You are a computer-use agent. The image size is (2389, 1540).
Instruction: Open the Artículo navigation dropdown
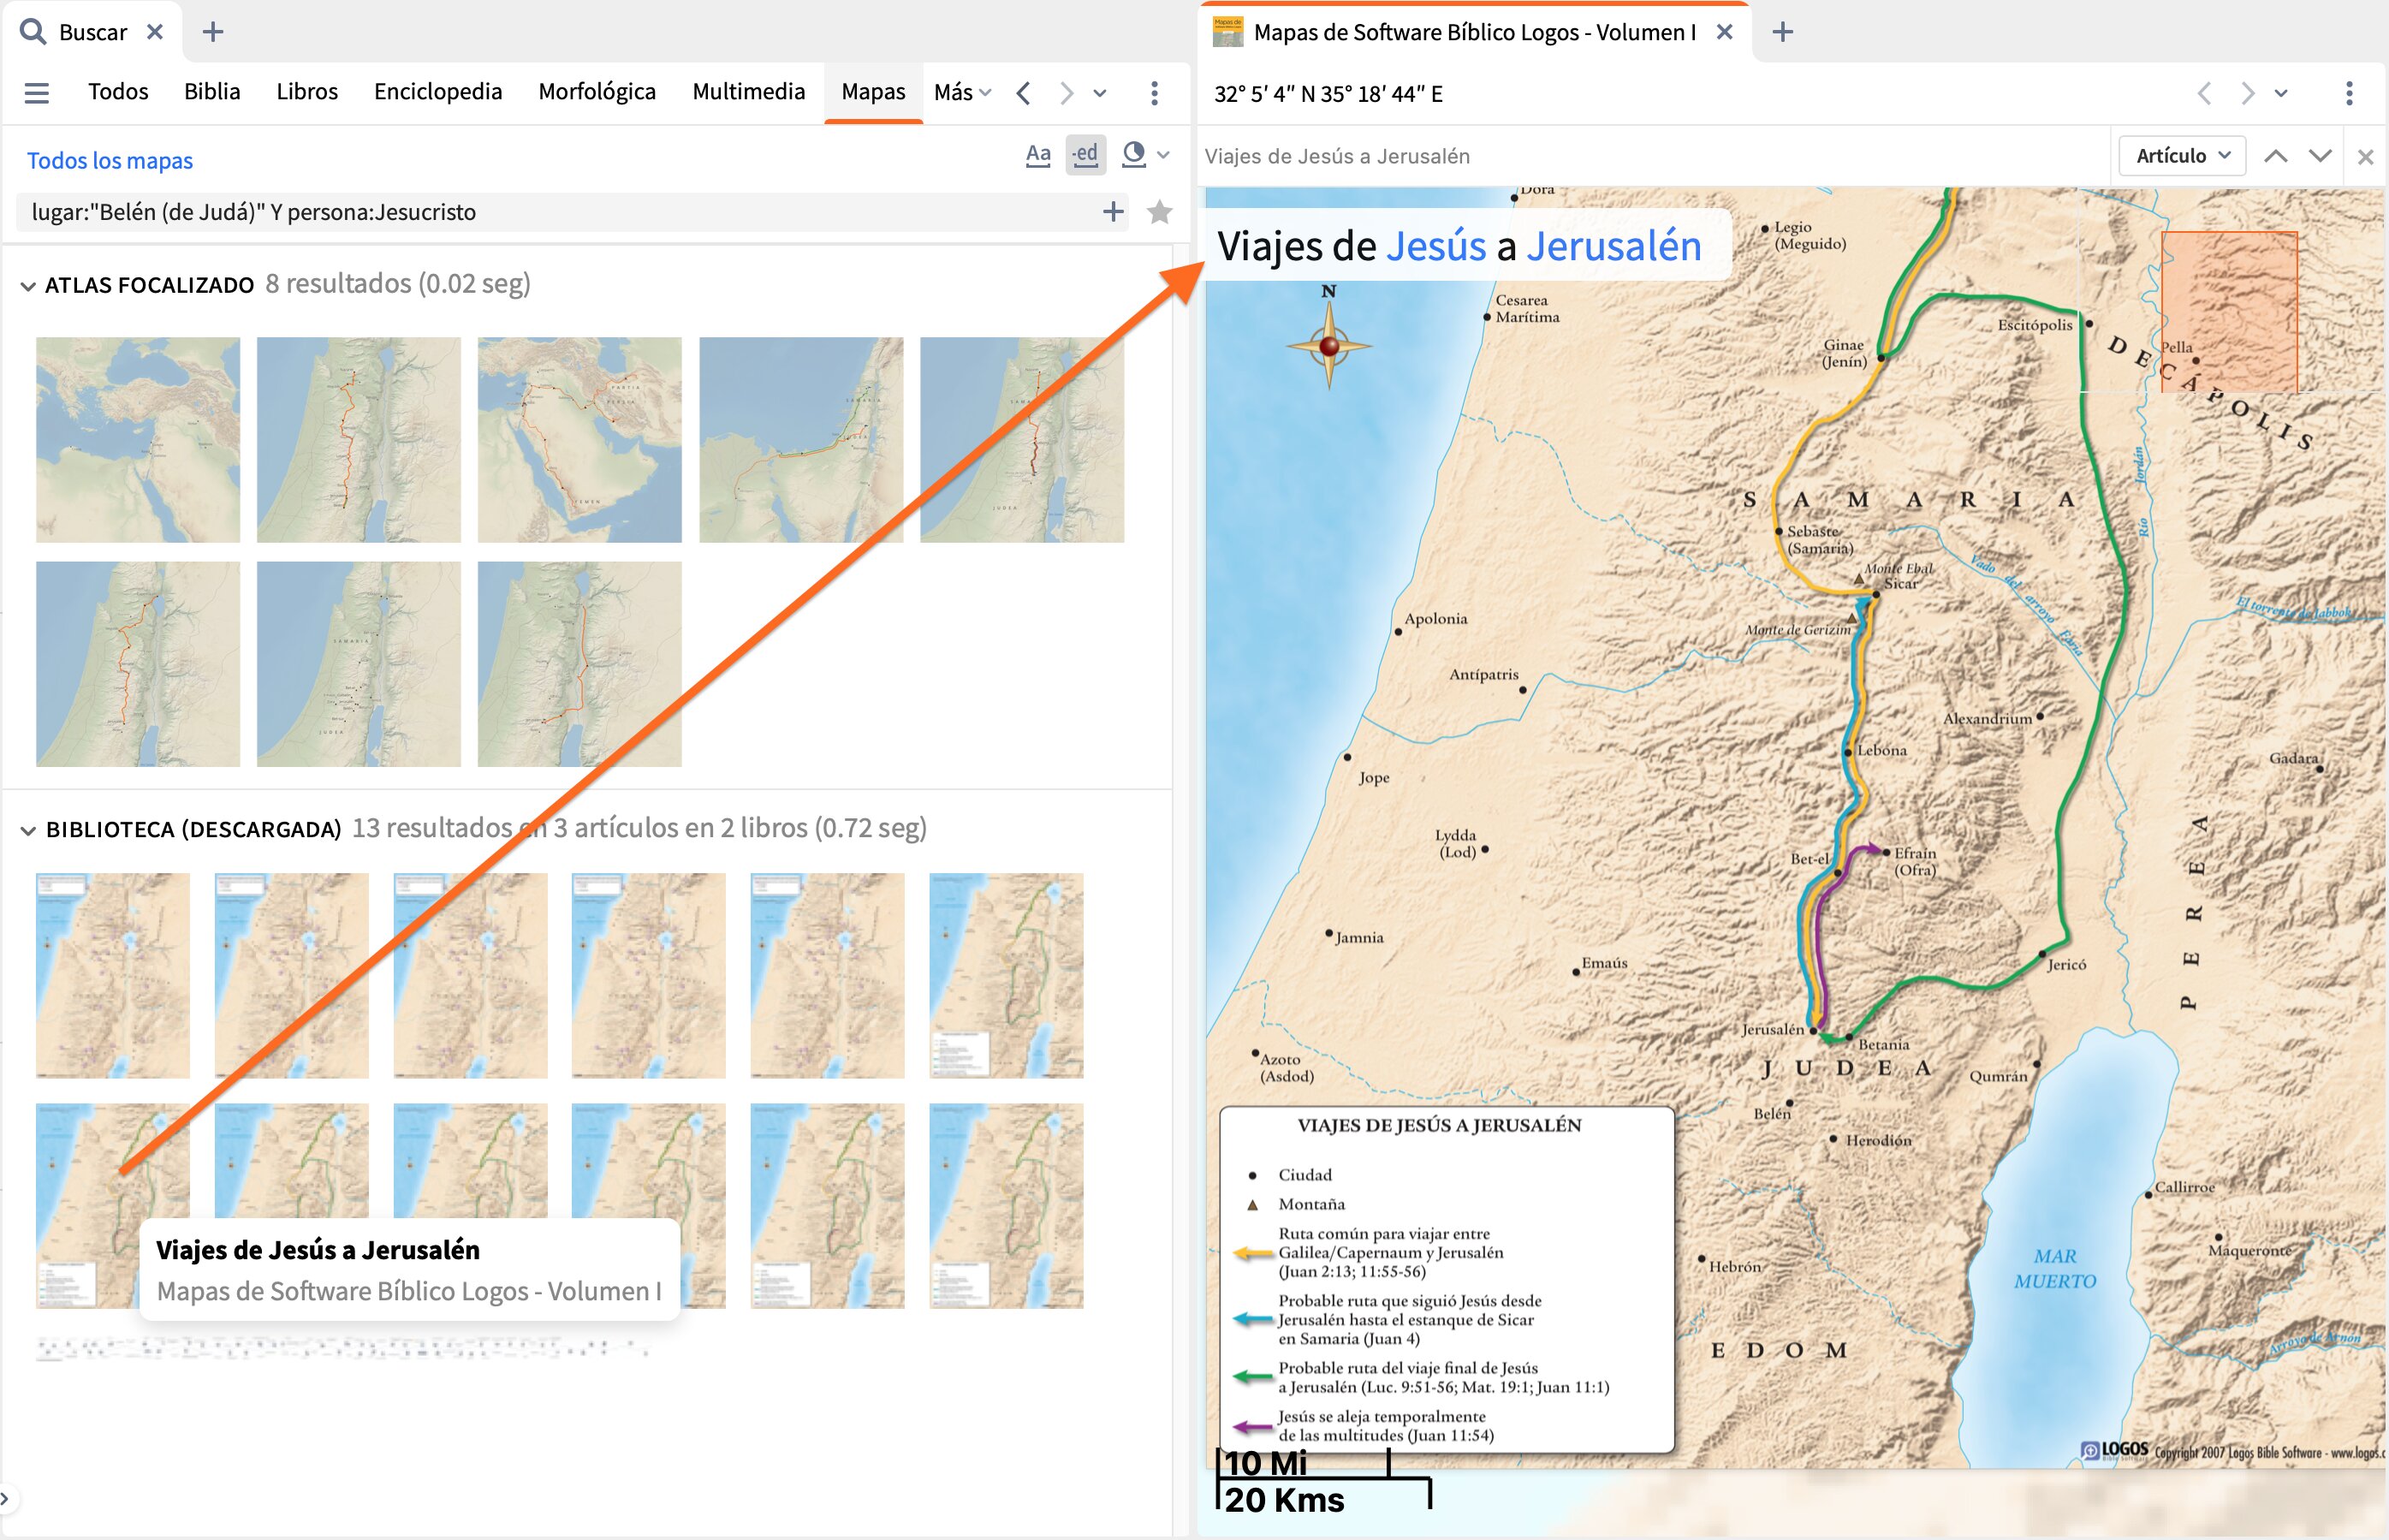click(2182, 156)
